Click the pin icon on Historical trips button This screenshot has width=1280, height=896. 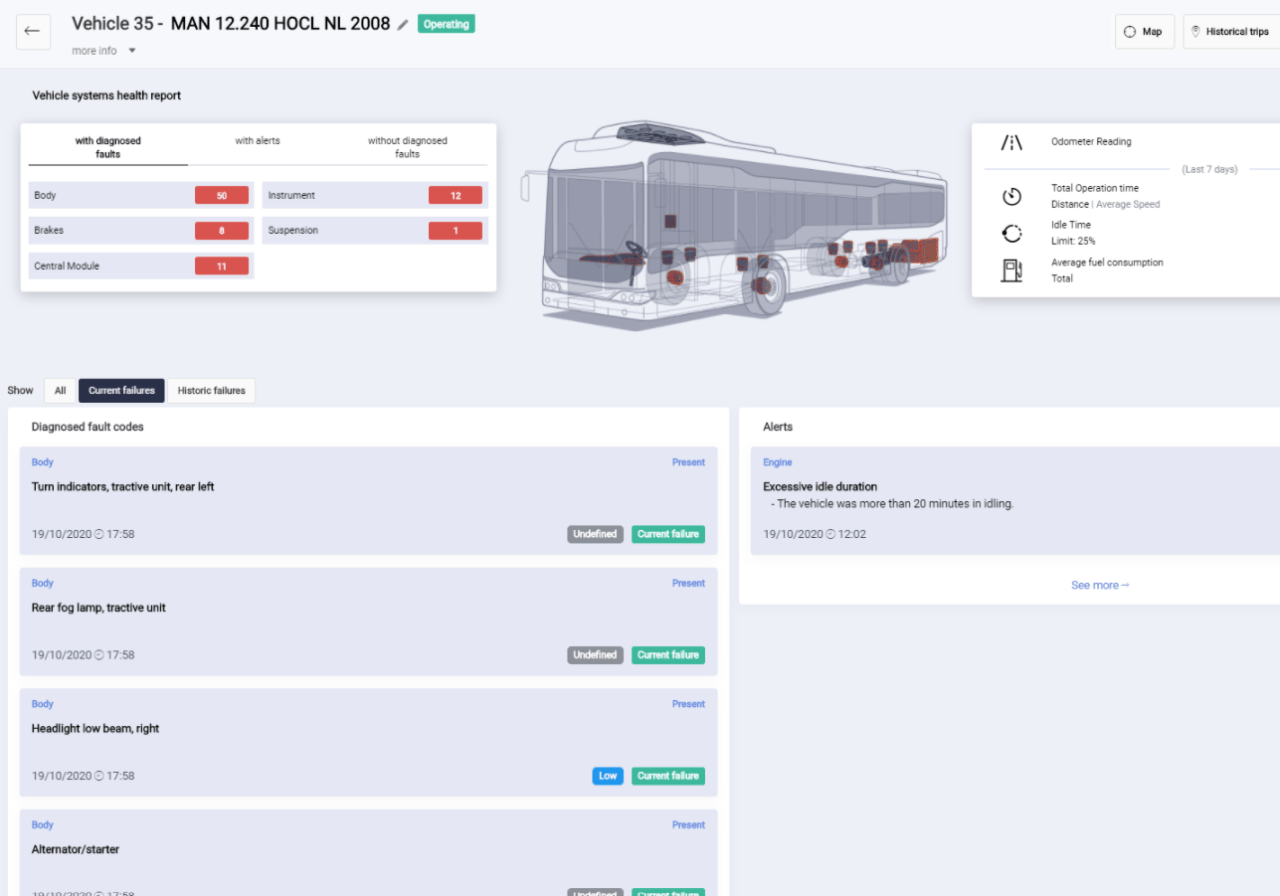[x=1197, y=31]
